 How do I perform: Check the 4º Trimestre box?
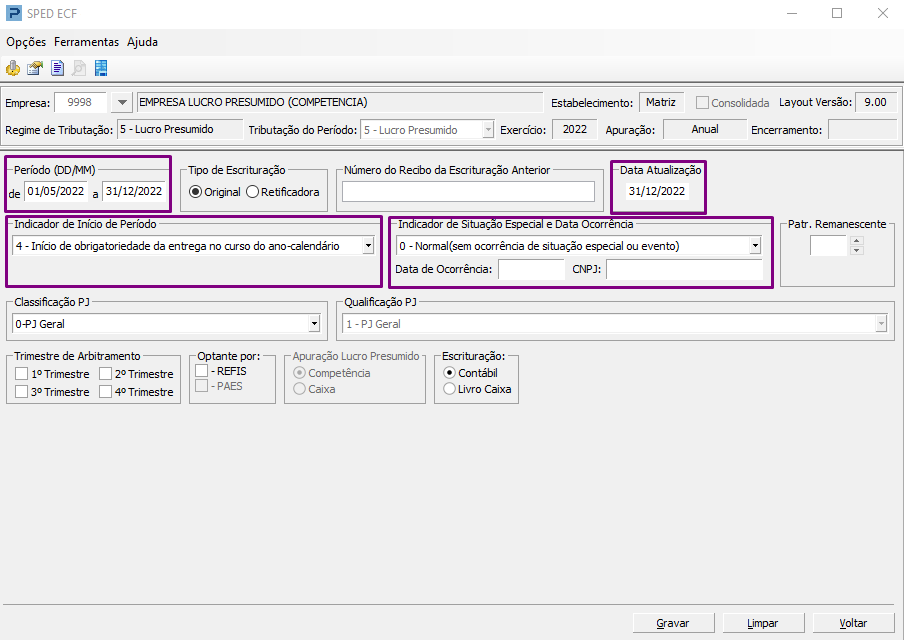[105, 391]
